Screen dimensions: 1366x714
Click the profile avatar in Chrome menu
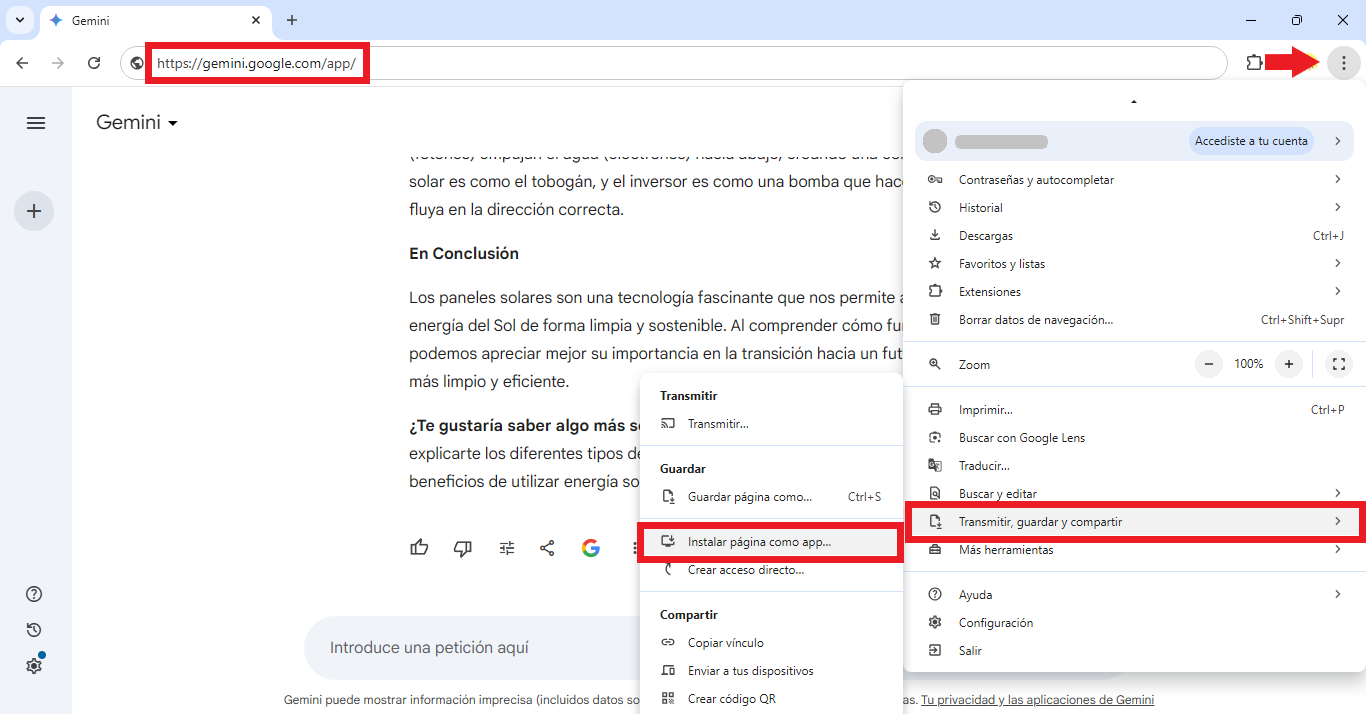point(935,141)
